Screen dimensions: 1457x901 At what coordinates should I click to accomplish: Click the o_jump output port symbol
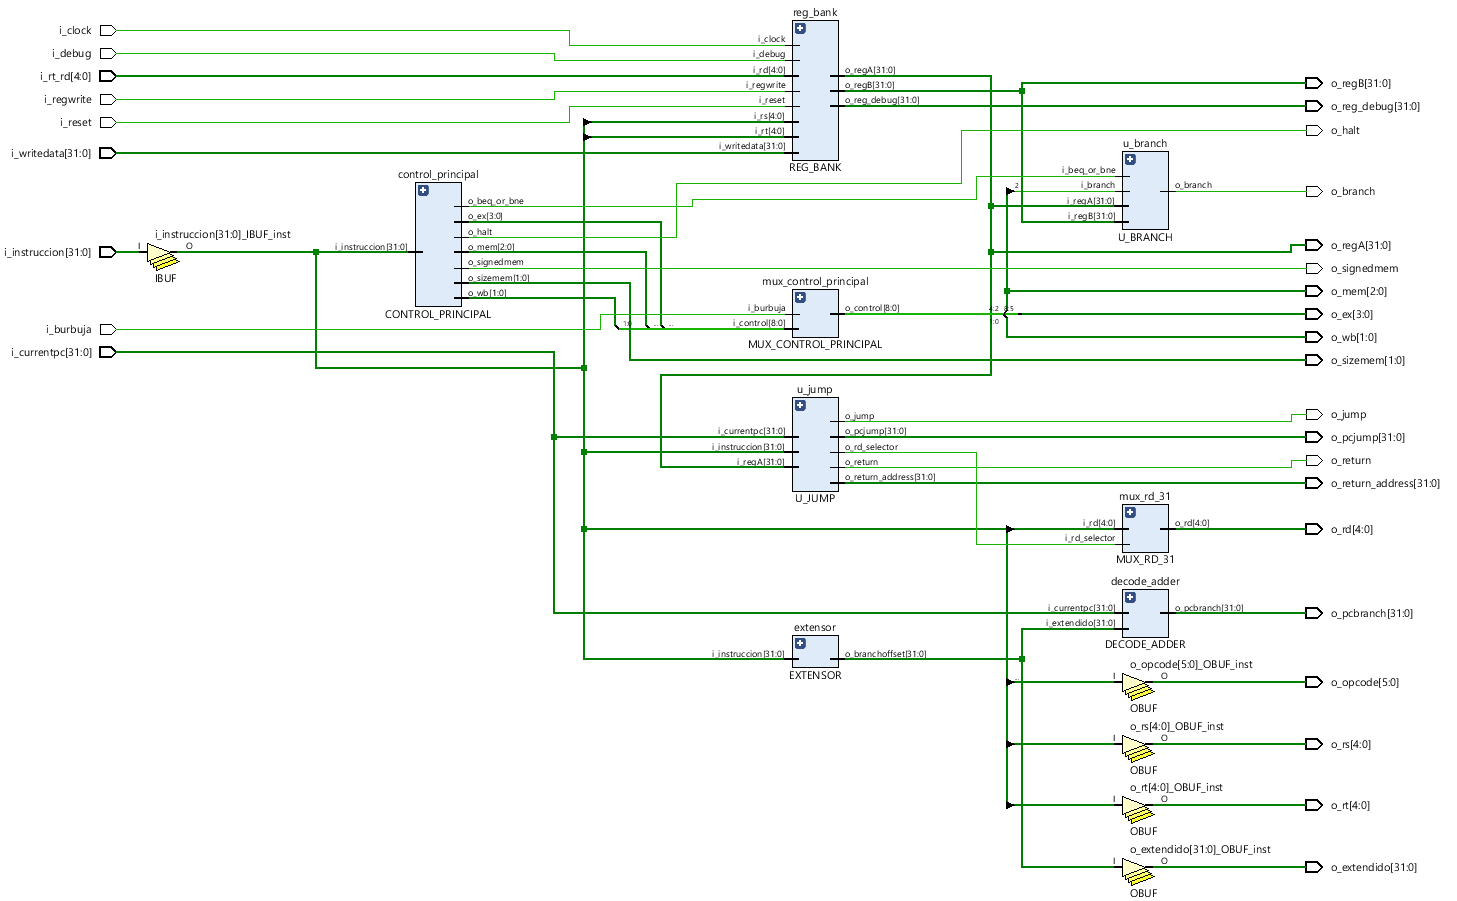1314,414
